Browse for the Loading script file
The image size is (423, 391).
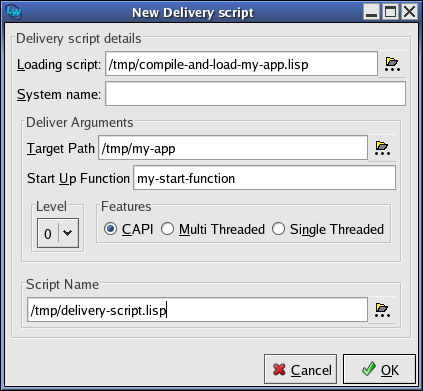392,64
